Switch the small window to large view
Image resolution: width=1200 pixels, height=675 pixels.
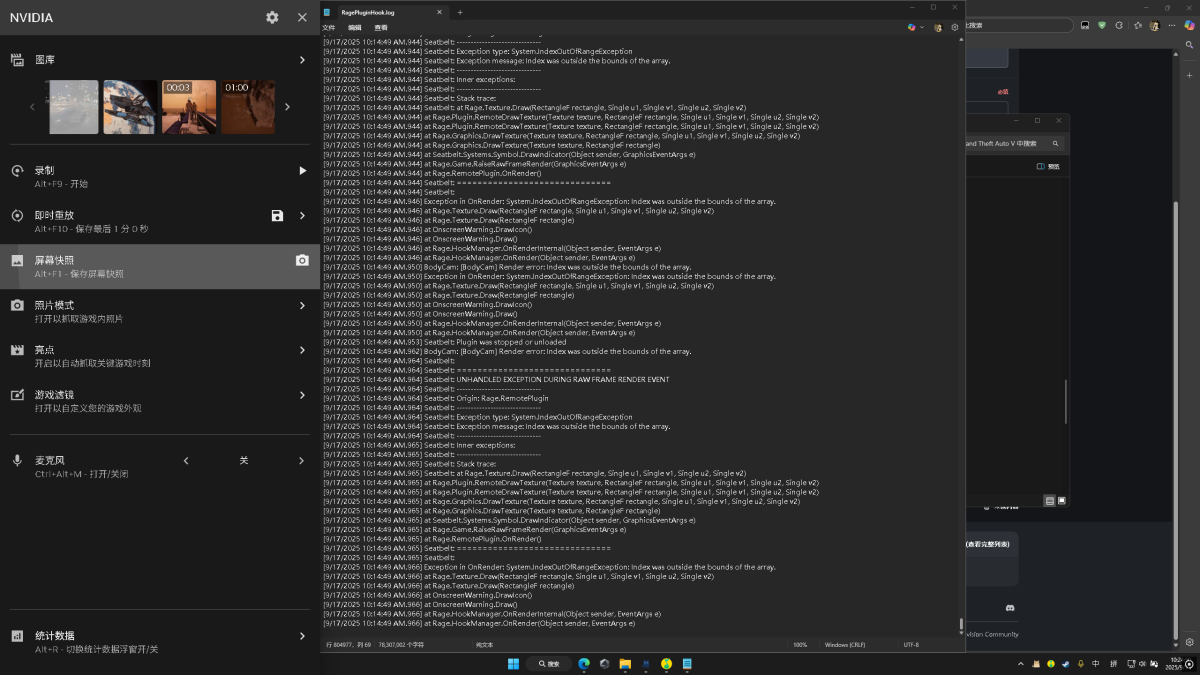point(1062,501)
